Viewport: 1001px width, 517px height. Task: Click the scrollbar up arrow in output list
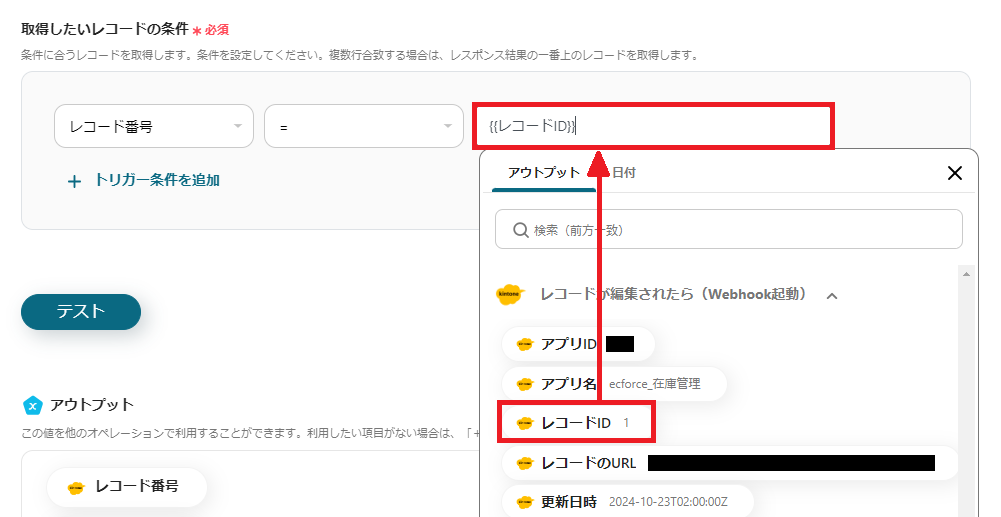(x=967, y=274)
